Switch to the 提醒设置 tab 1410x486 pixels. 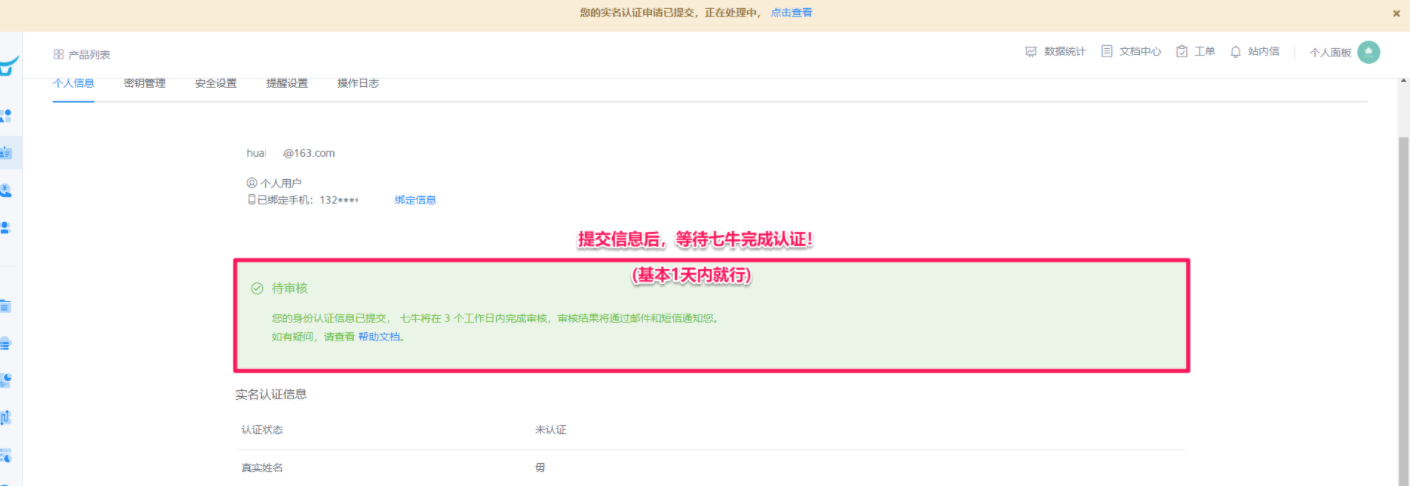(x=287, y=83)
